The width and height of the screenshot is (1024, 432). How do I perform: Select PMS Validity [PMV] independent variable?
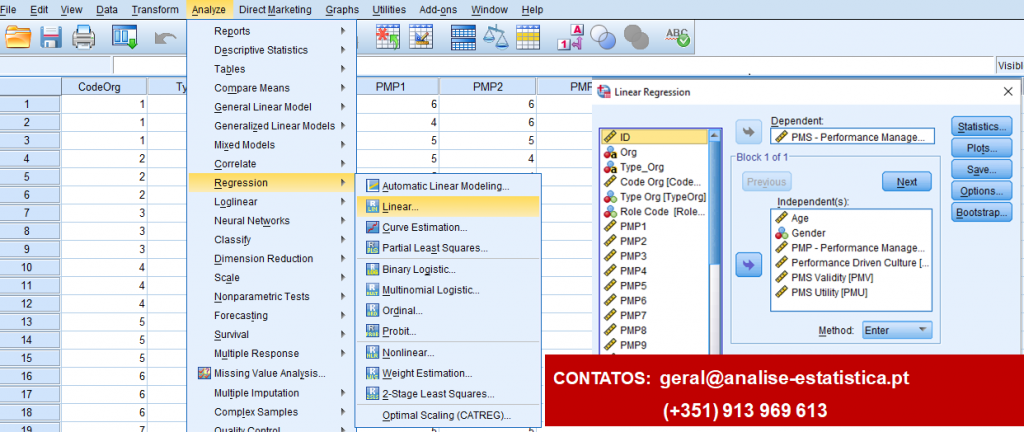coord(852,278)
